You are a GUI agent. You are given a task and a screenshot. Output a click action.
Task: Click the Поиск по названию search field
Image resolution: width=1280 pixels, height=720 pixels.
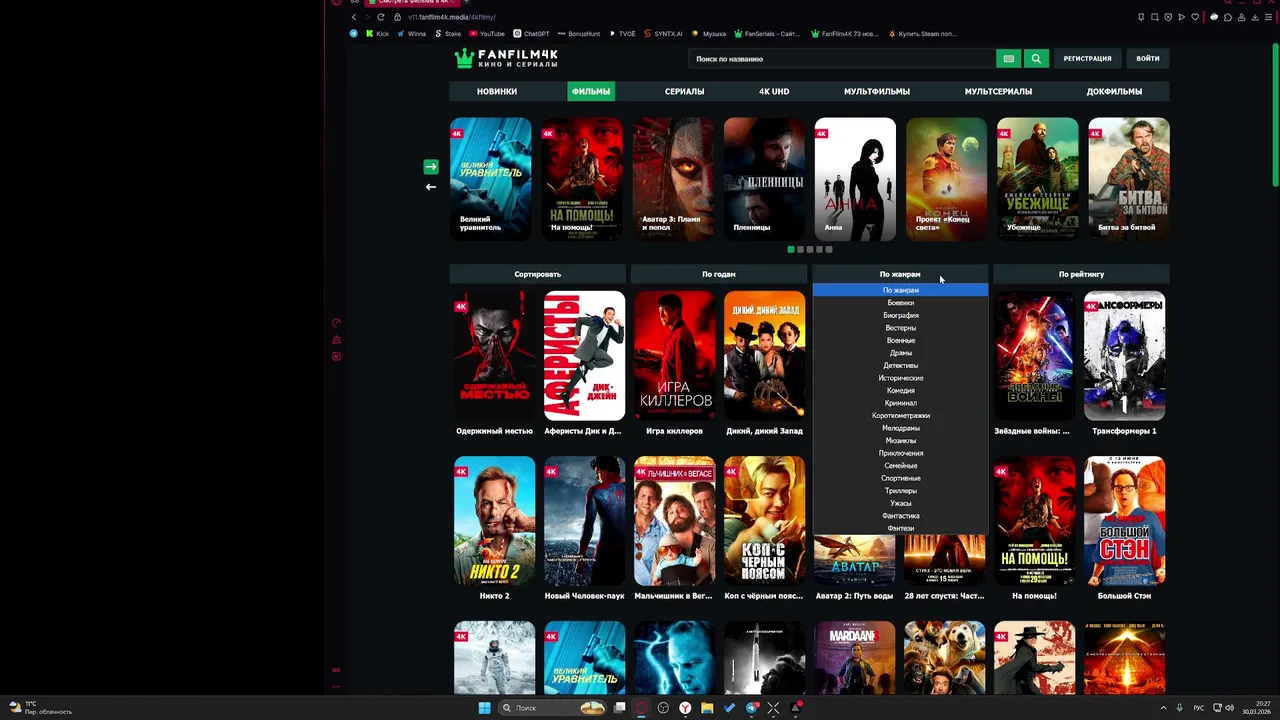pos(842,59)
